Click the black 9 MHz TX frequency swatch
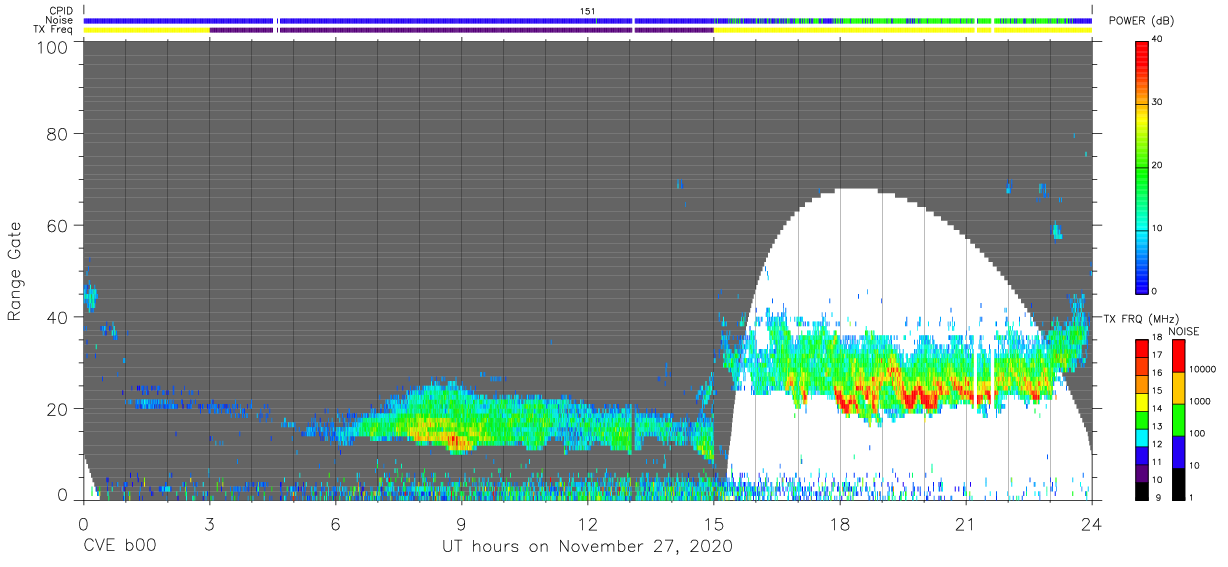 (x=1142, y=489)
